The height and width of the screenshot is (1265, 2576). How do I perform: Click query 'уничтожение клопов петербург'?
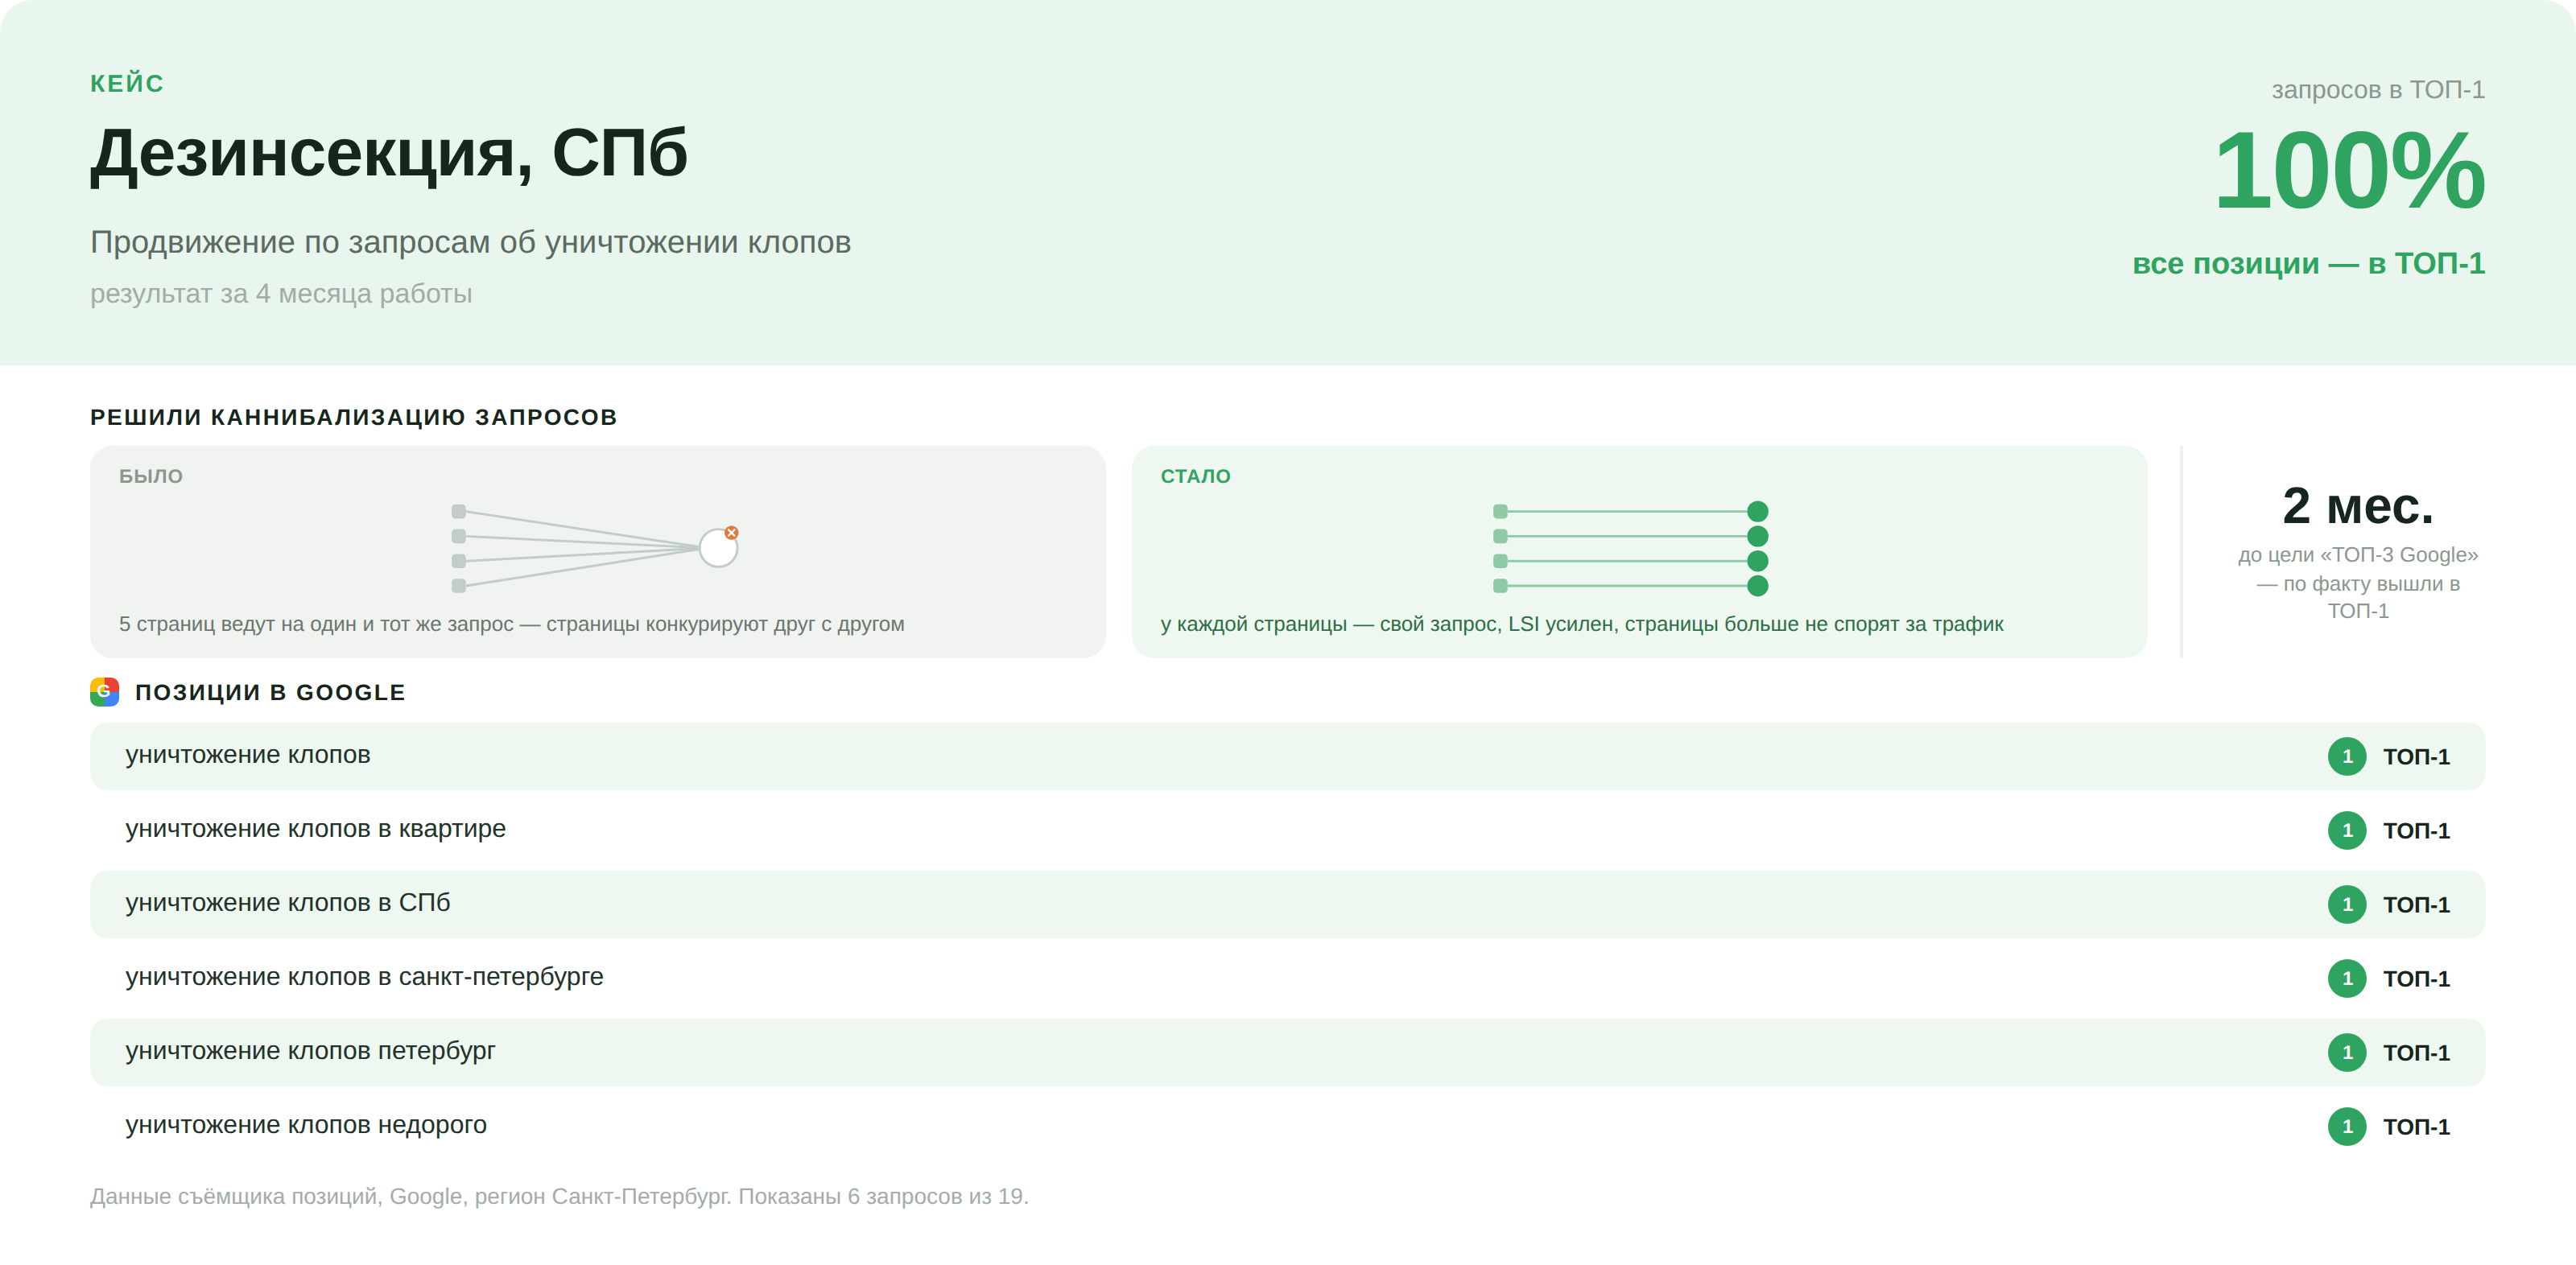(x=310, y=1052)
